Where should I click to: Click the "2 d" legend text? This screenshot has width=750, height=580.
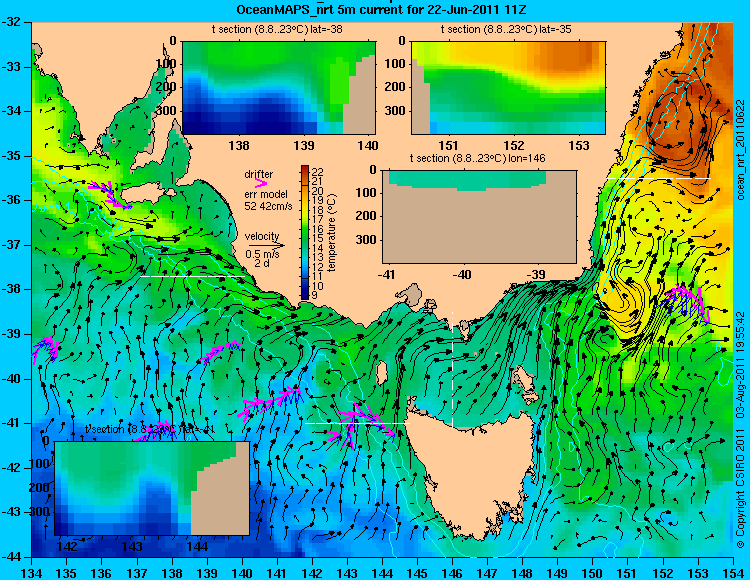[x=261, y=263]
